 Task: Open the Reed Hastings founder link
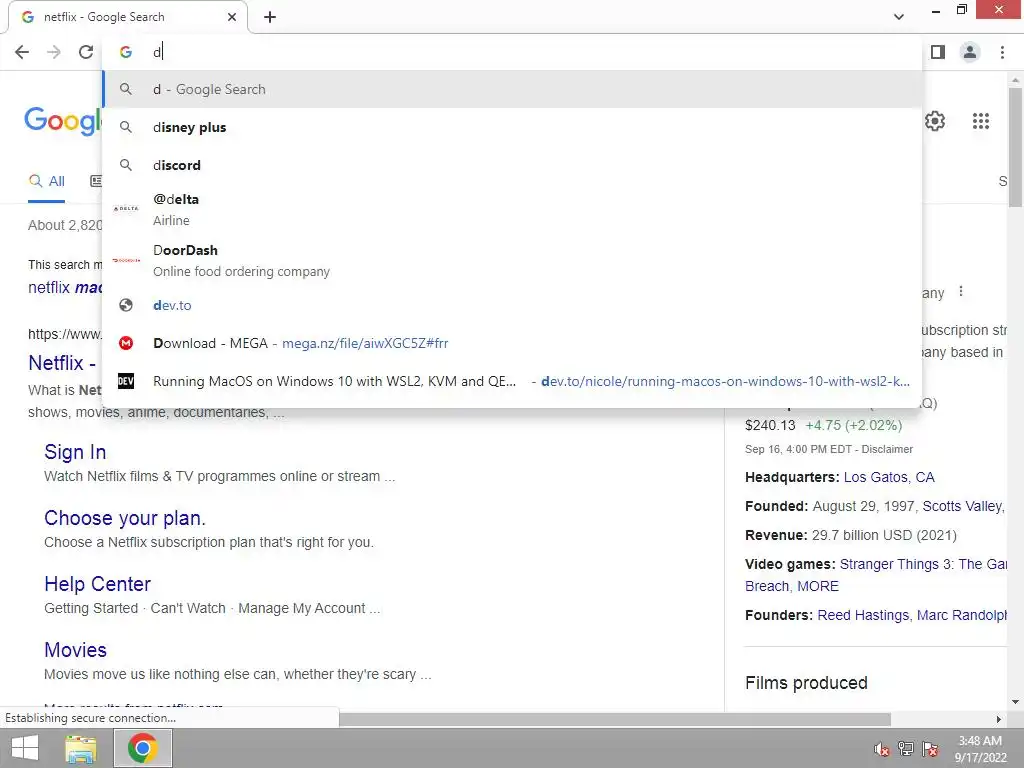863,615
